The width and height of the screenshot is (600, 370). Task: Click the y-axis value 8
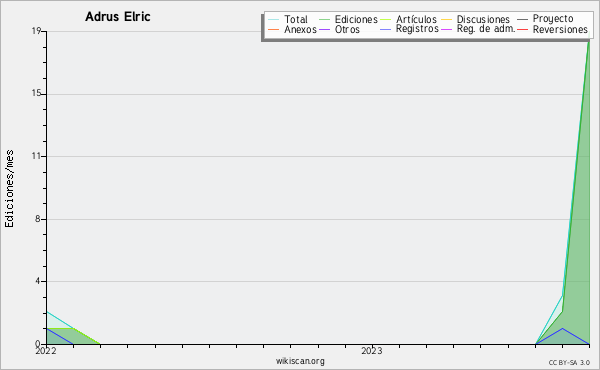pos(38,219)
